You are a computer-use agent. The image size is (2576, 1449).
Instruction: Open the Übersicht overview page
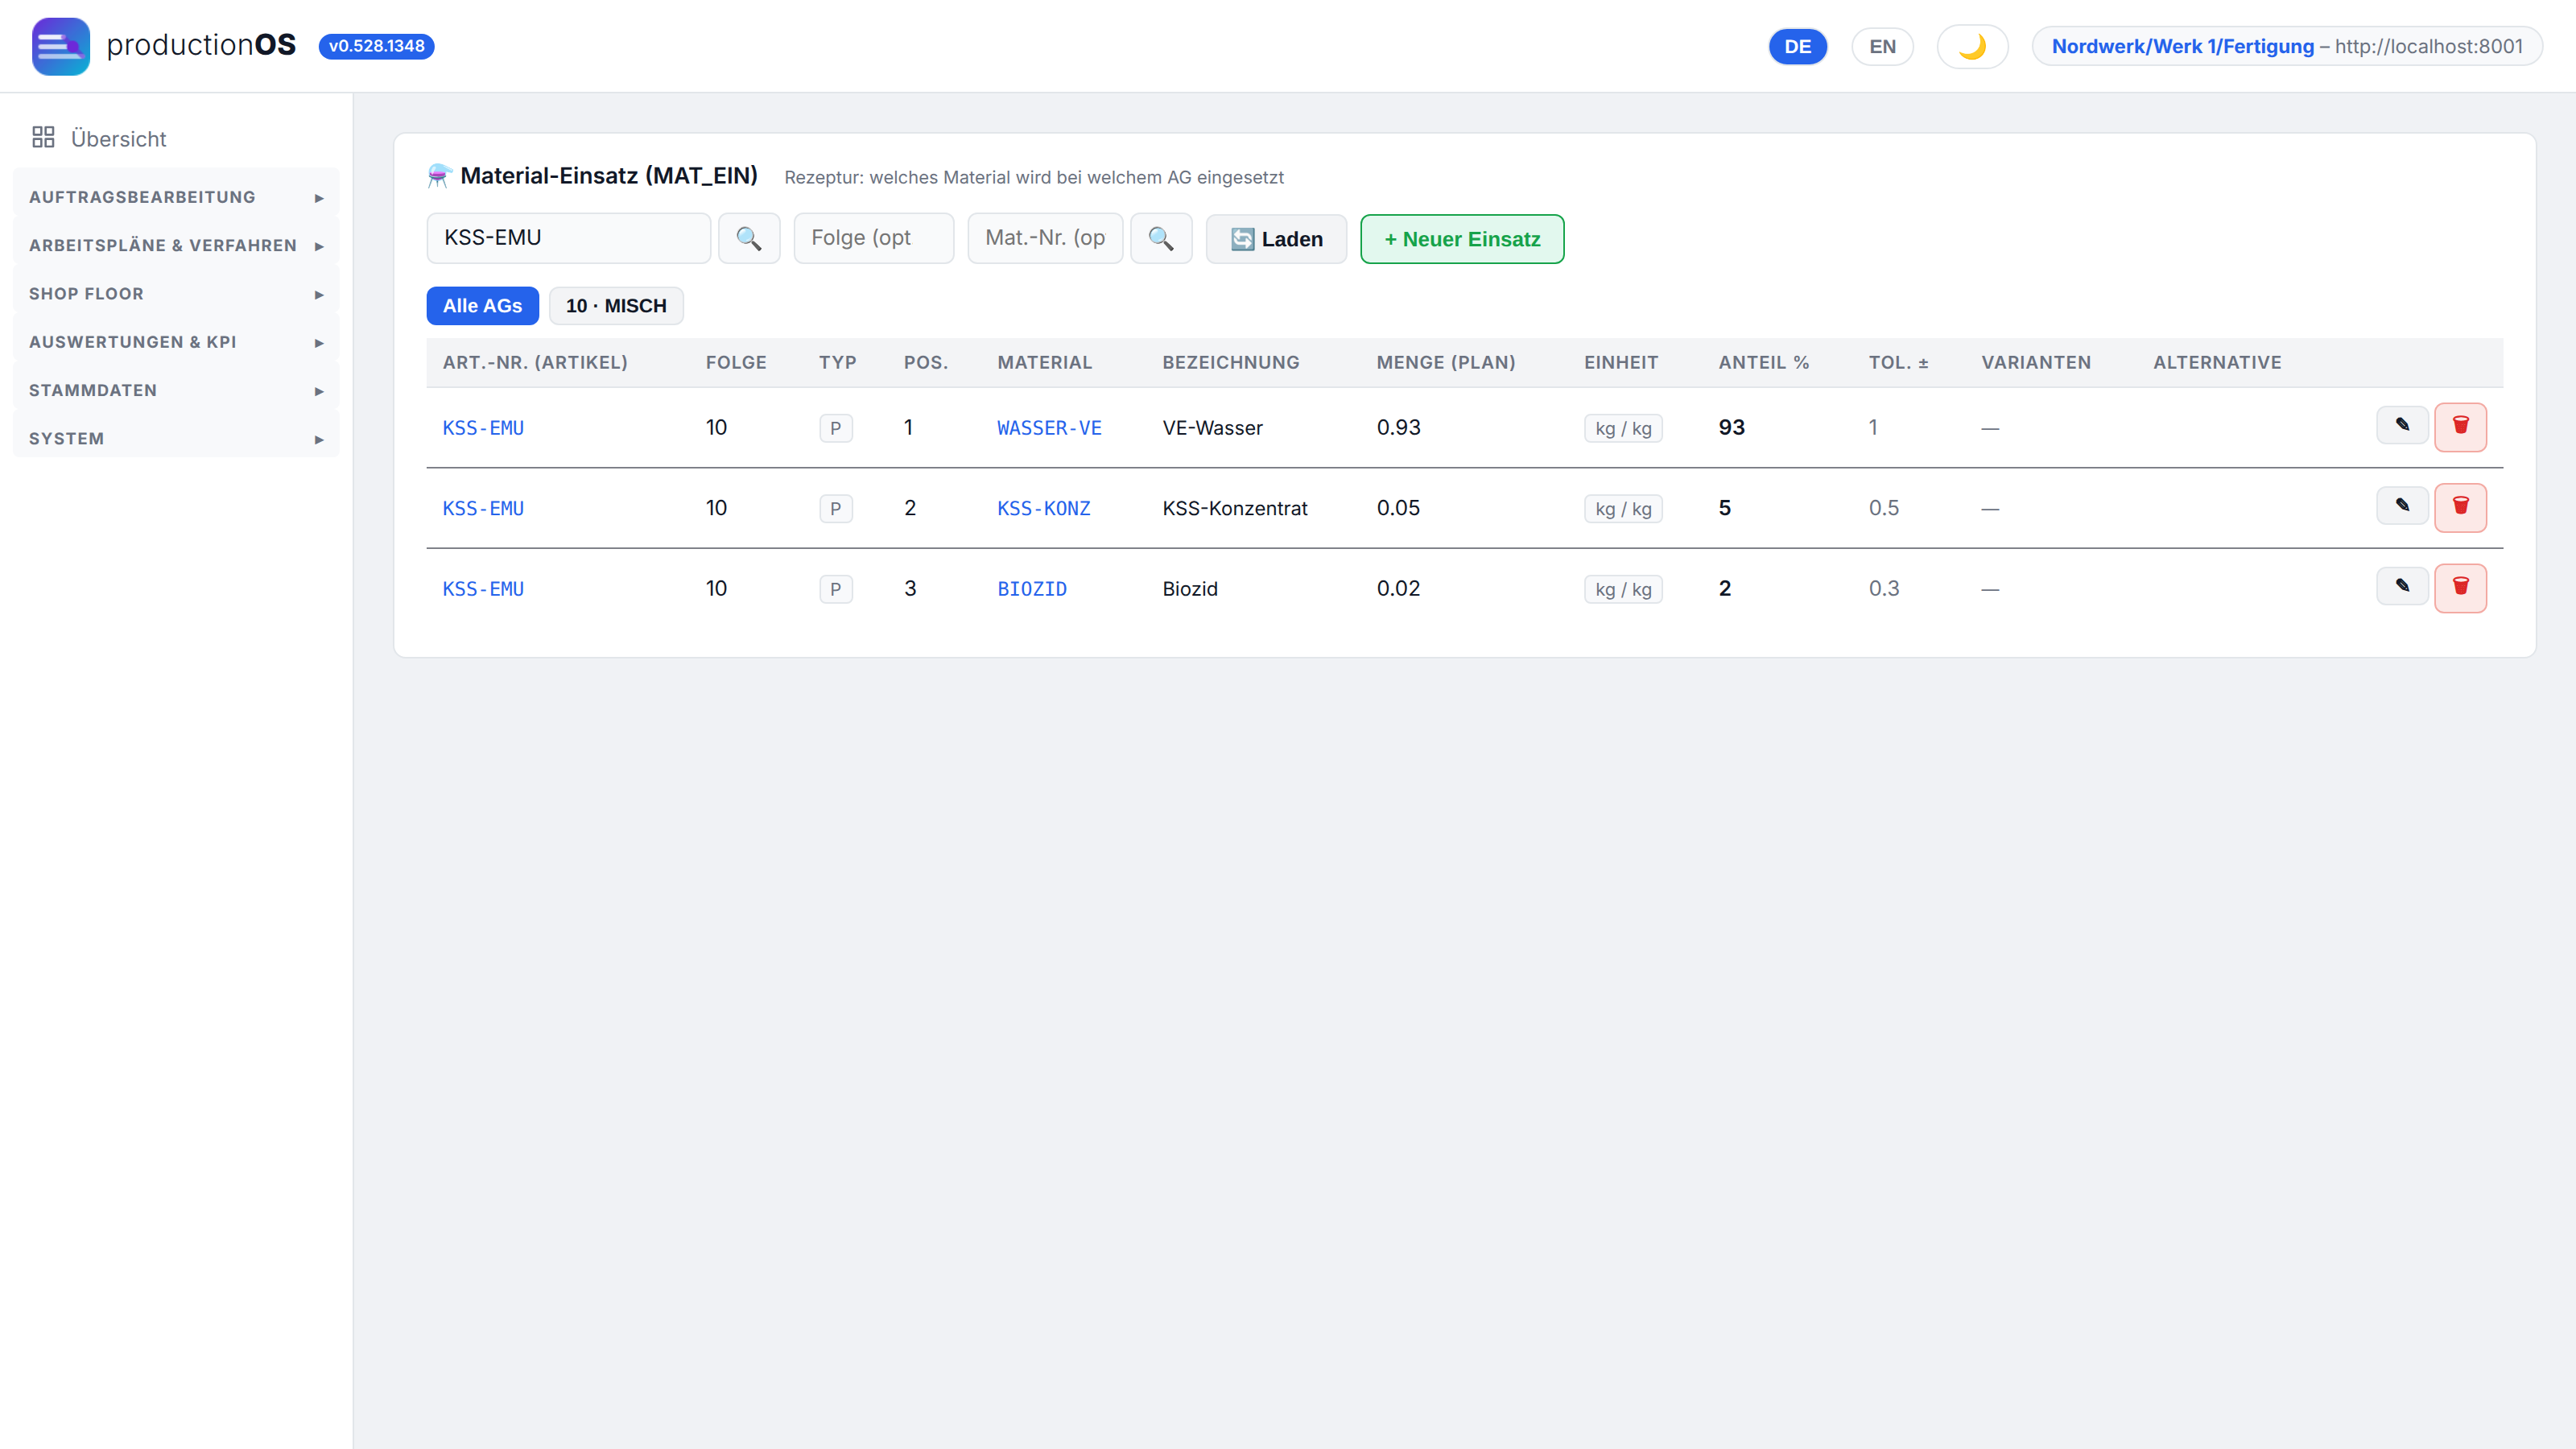coord(176,138)
